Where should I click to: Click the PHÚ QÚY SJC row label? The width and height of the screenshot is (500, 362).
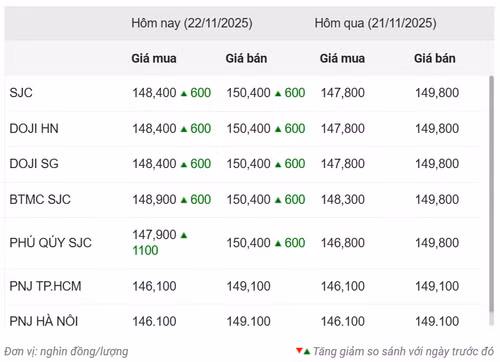50,243
